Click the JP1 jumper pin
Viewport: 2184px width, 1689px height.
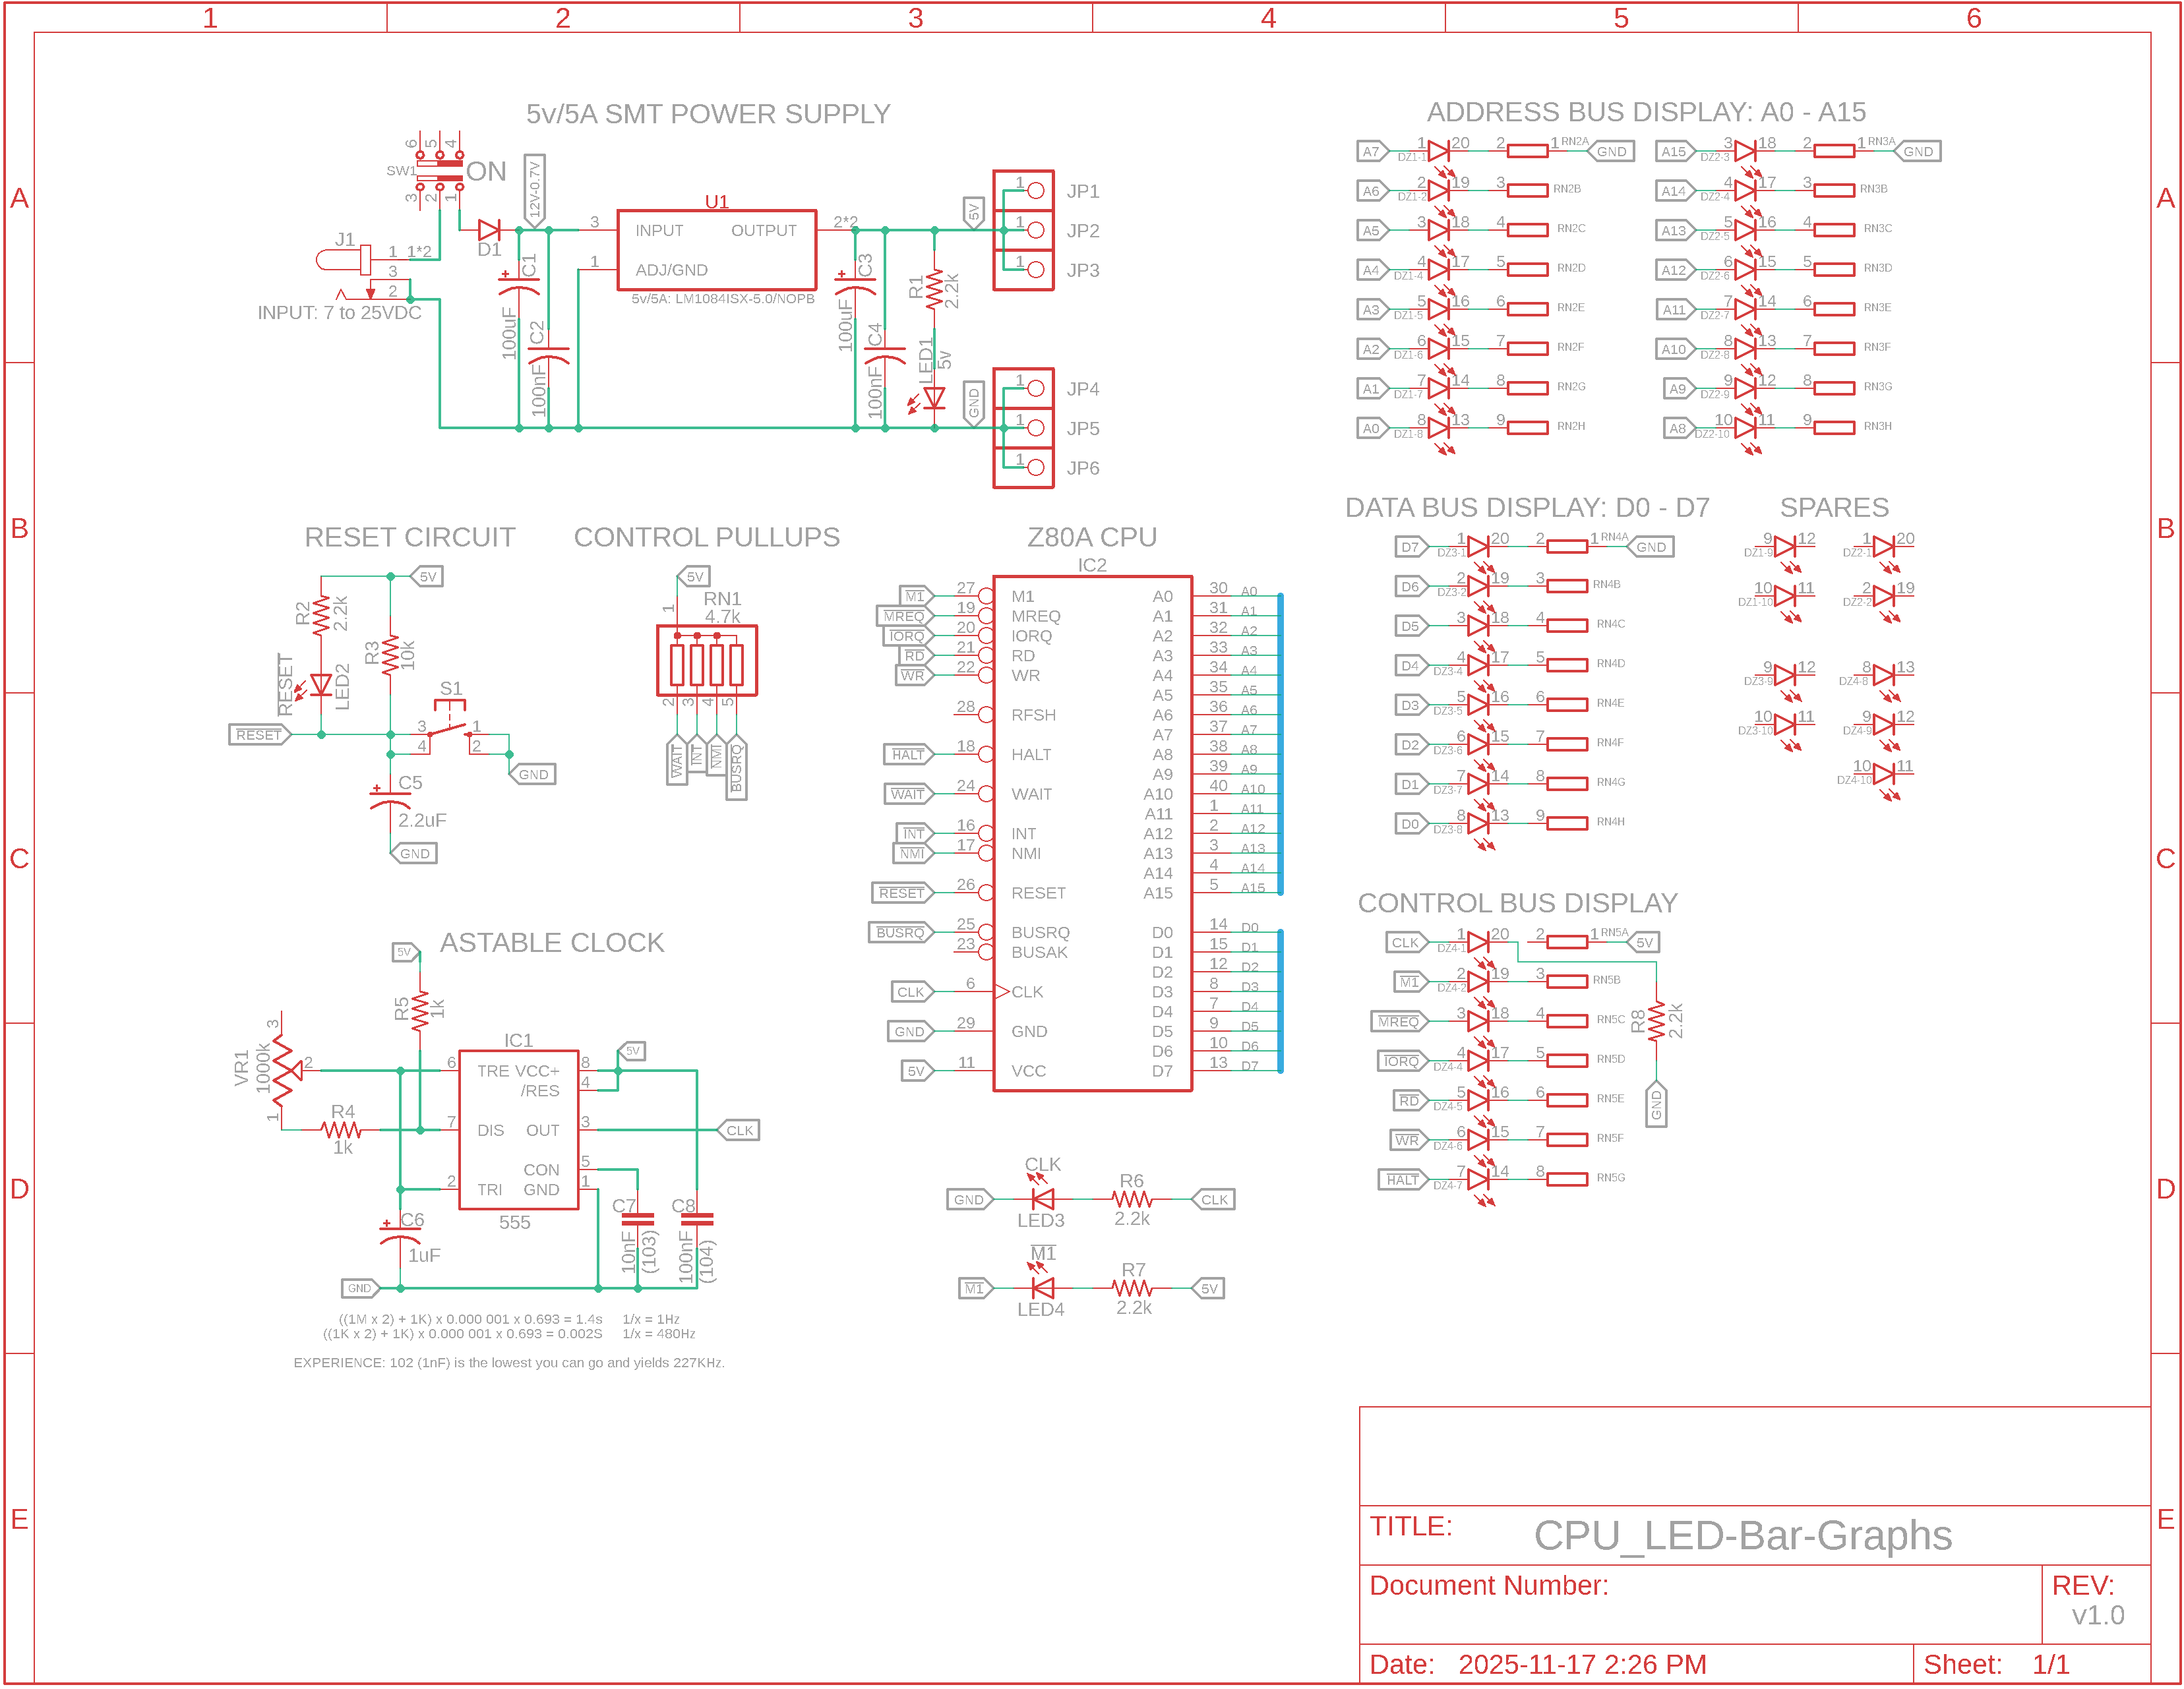tap(1035, 191)
